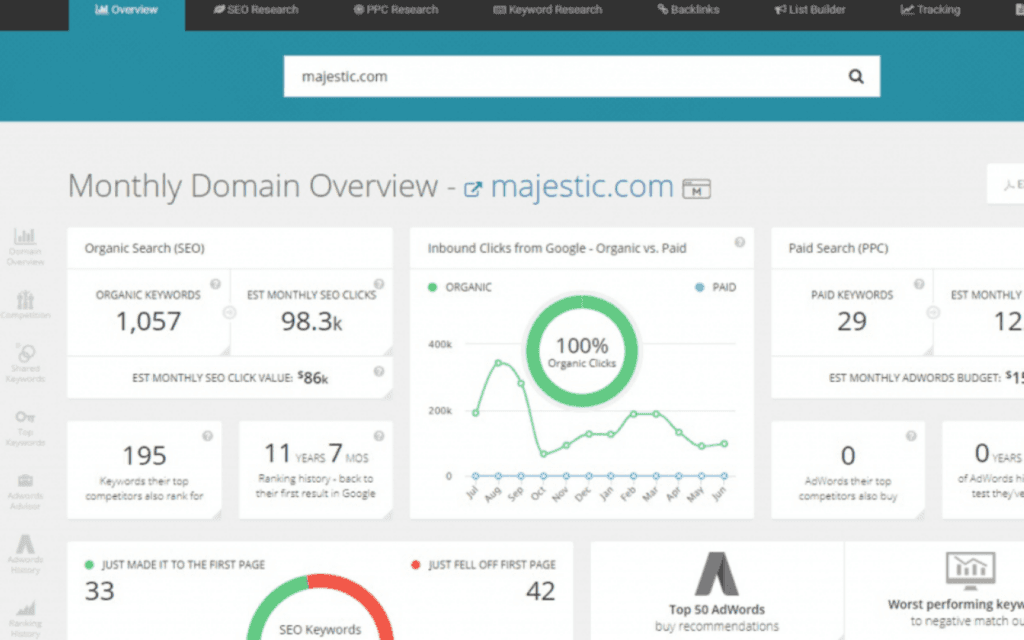This screenshot has height=640, width=1024.
Task: Click help icon for Est Monthly SEO Clicks
Action: coord(378,284)
